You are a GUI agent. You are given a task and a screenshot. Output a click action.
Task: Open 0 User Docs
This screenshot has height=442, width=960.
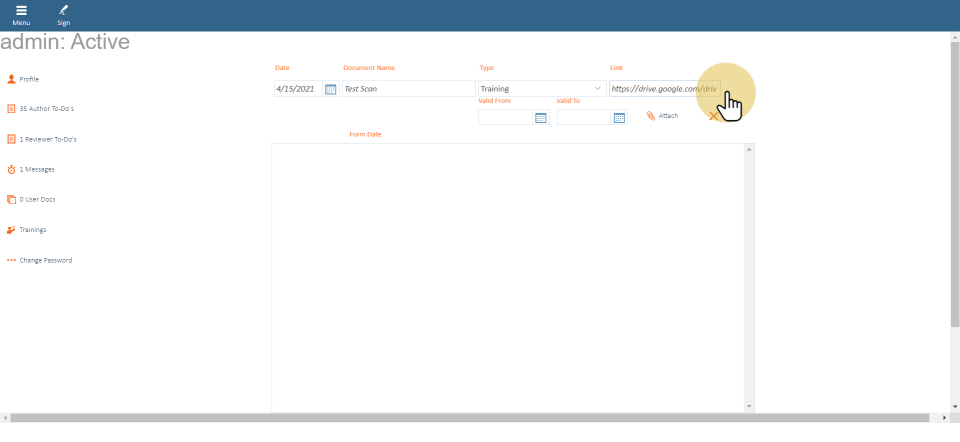coord(36,199)
